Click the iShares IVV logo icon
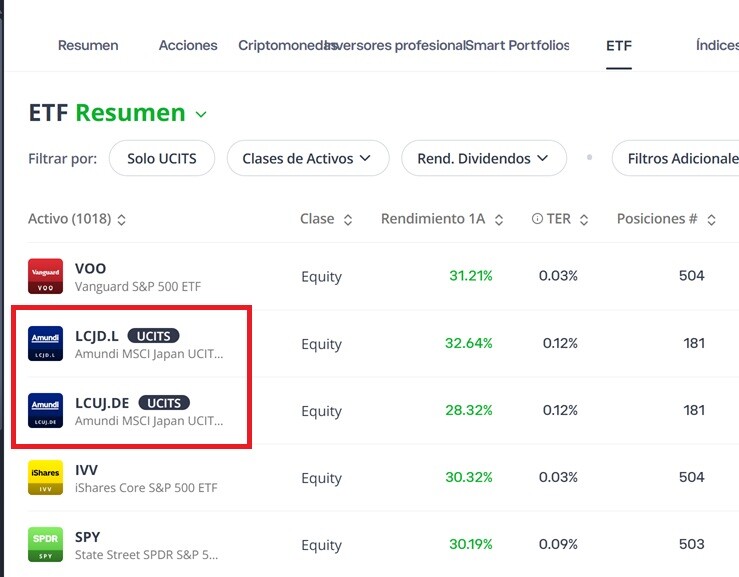This screenshot has height=577, width=739. pyautogui.click(x=45, y=478)
